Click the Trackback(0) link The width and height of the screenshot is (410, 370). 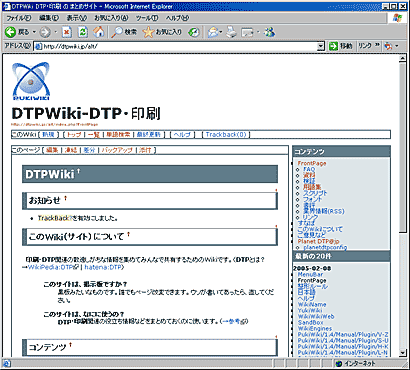click(x=226, y=134)
